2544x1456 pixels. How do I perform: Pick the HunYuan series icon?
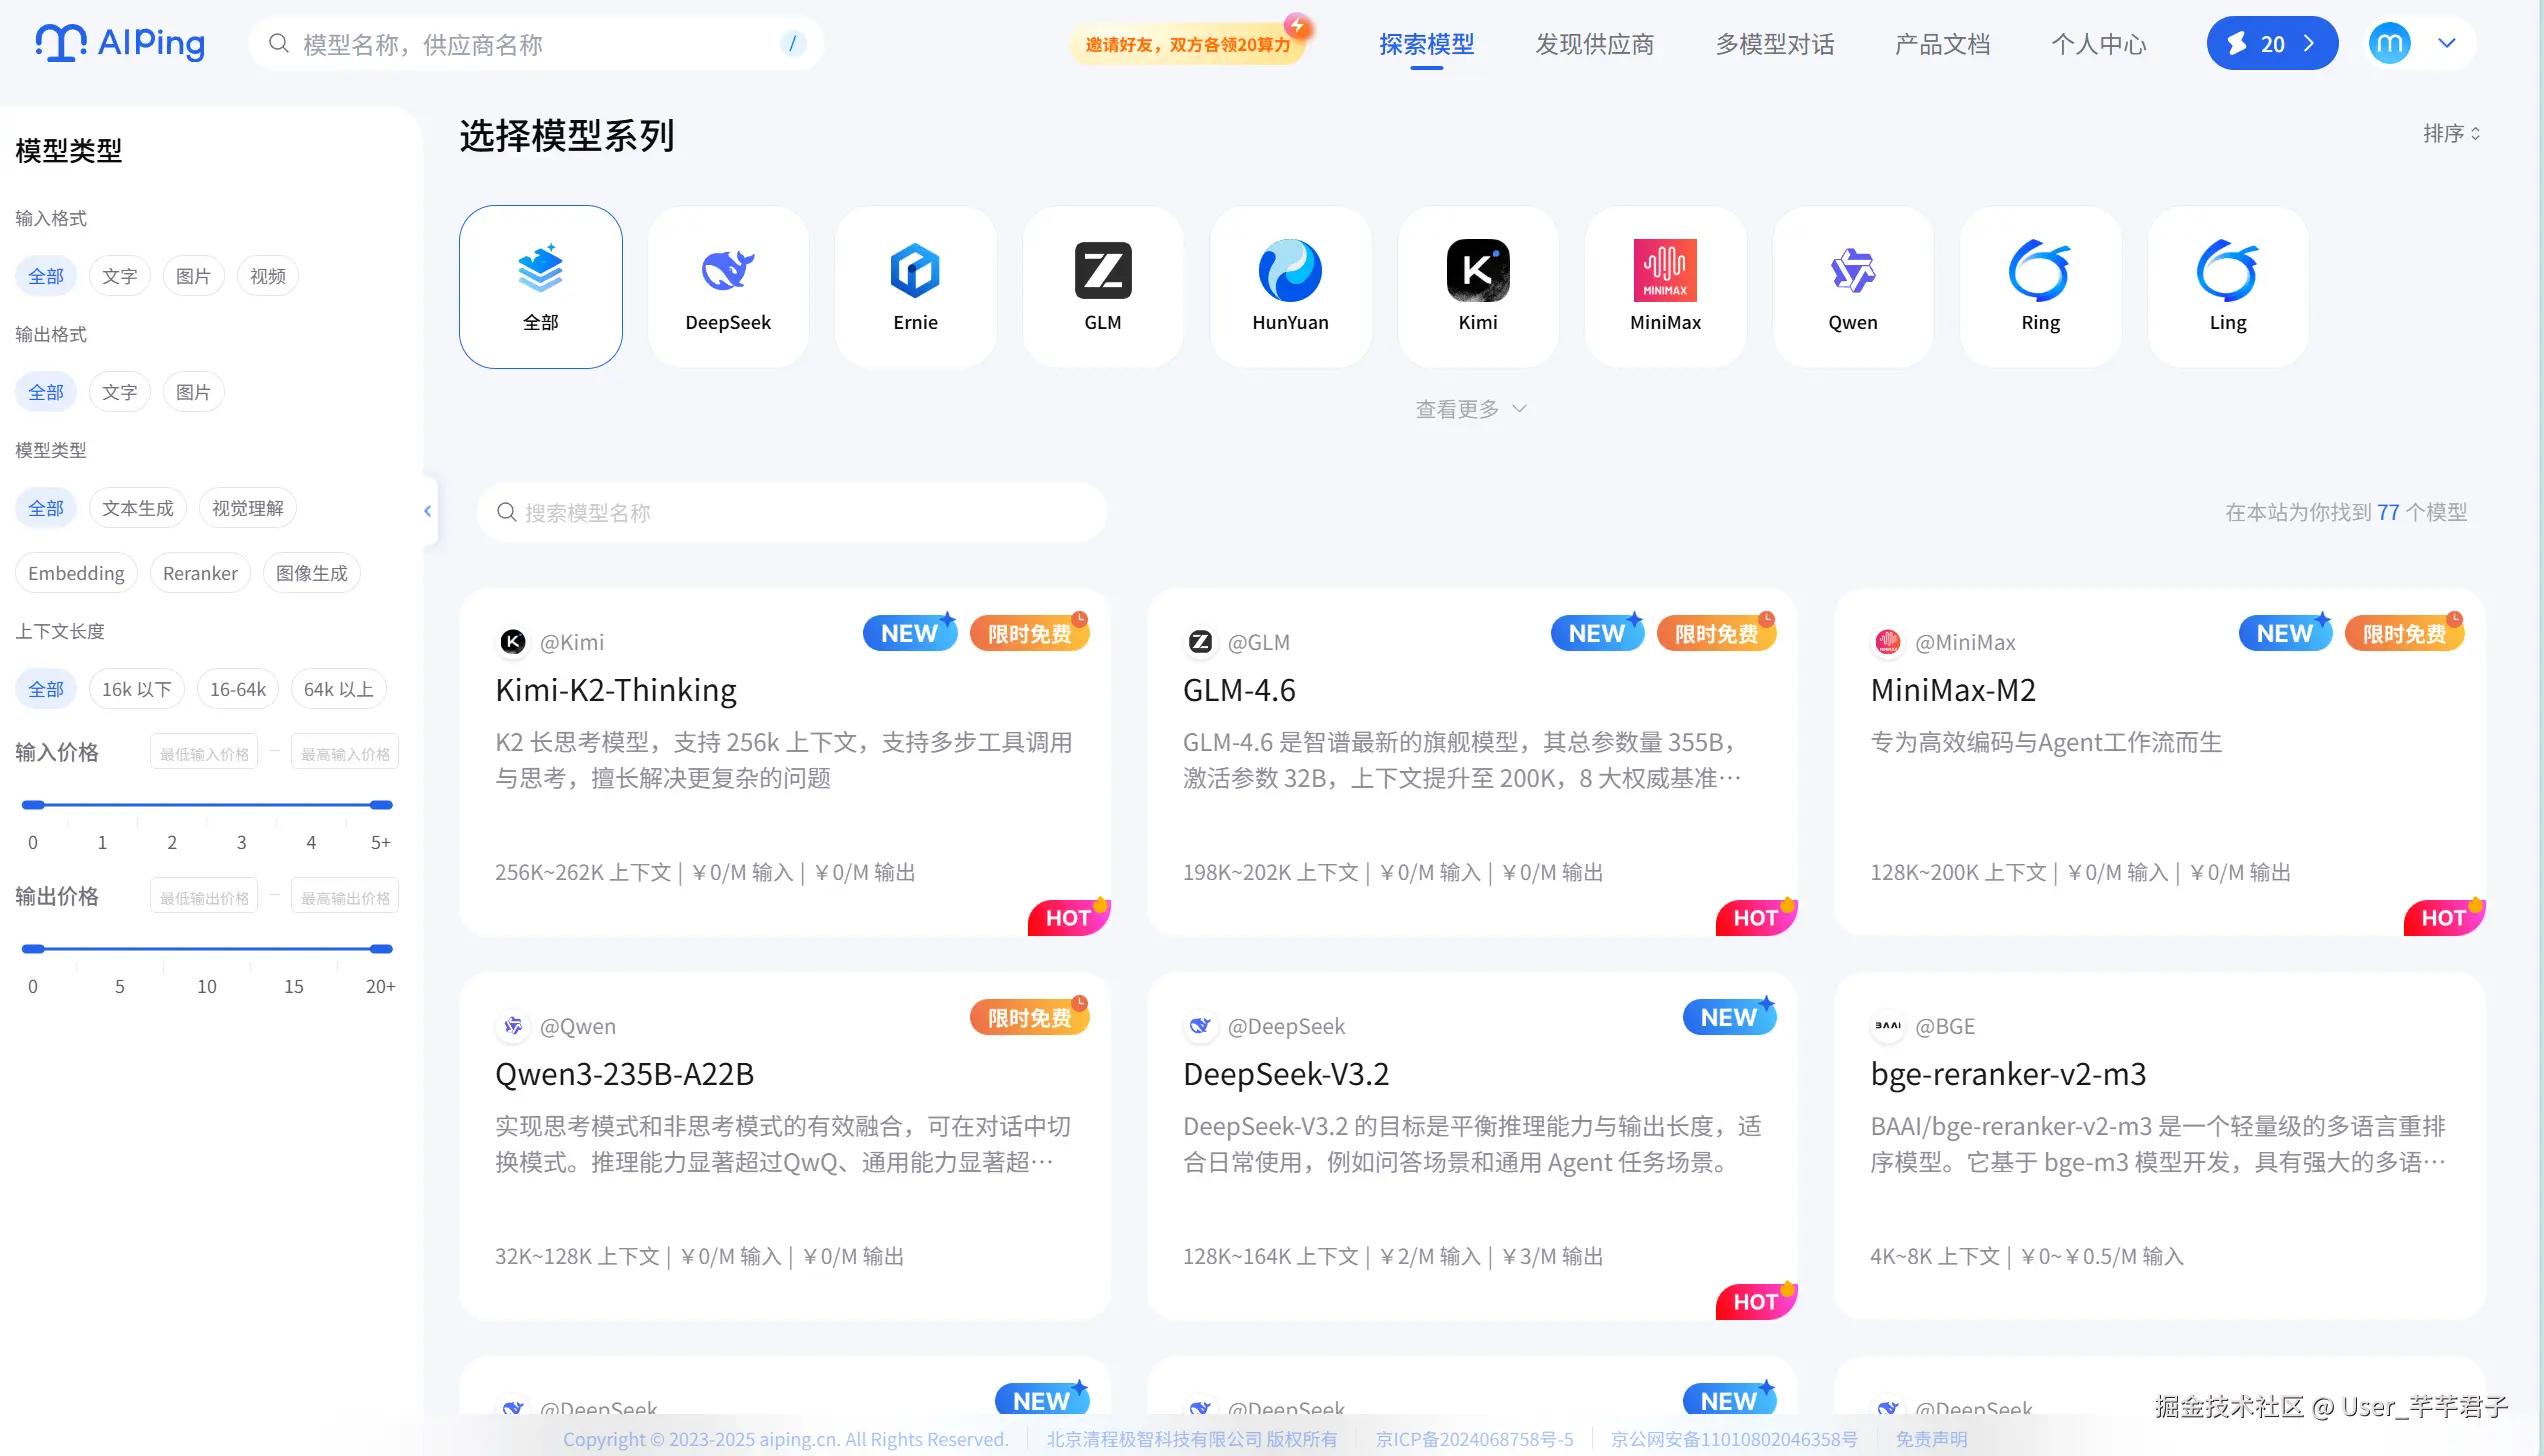tap(1290, 271)
